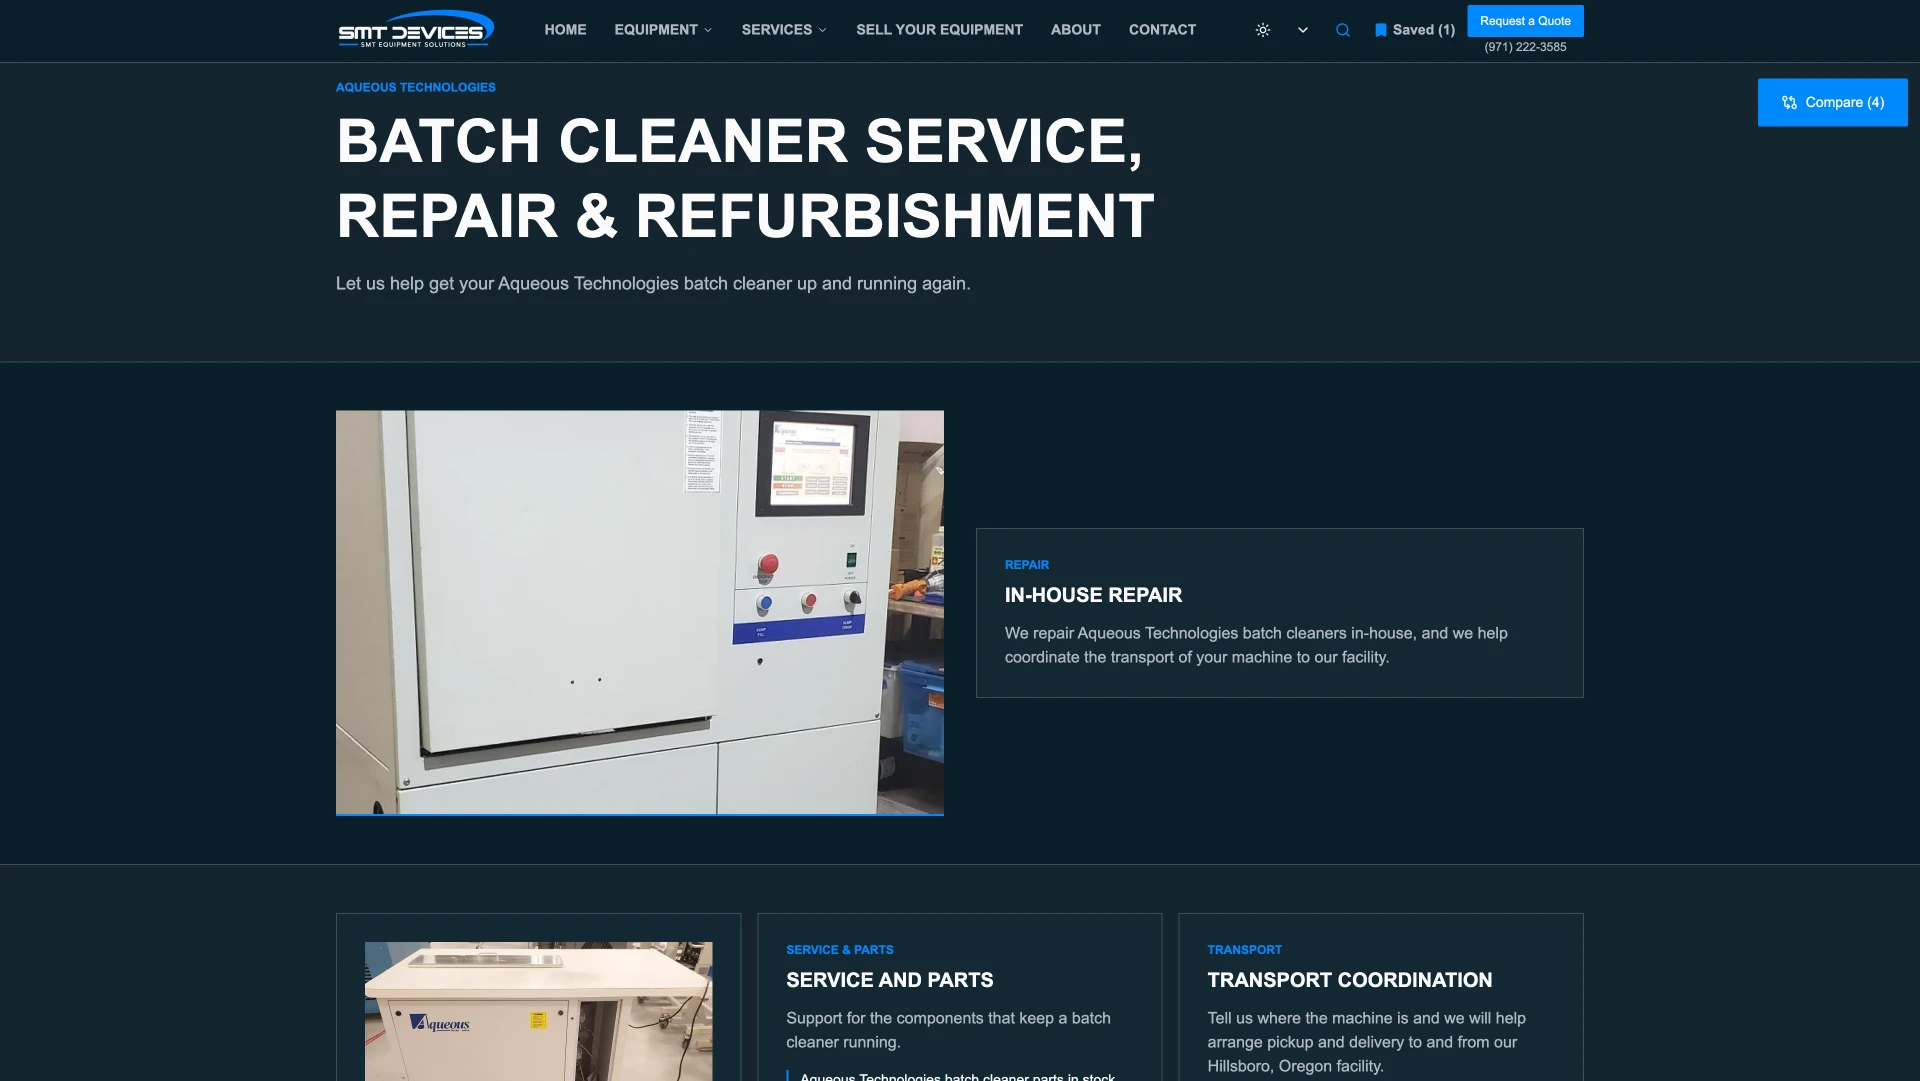Click the blue TRANSPORT card label
This screenshot has height=1081, width=1920.
1244,950
